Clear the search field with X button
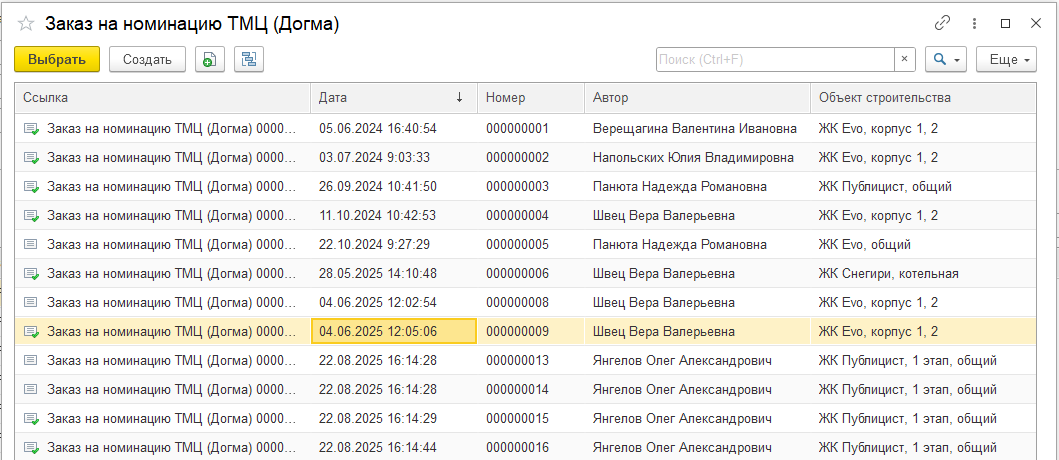Screen dimensions: 1059x460 (904, 60)
